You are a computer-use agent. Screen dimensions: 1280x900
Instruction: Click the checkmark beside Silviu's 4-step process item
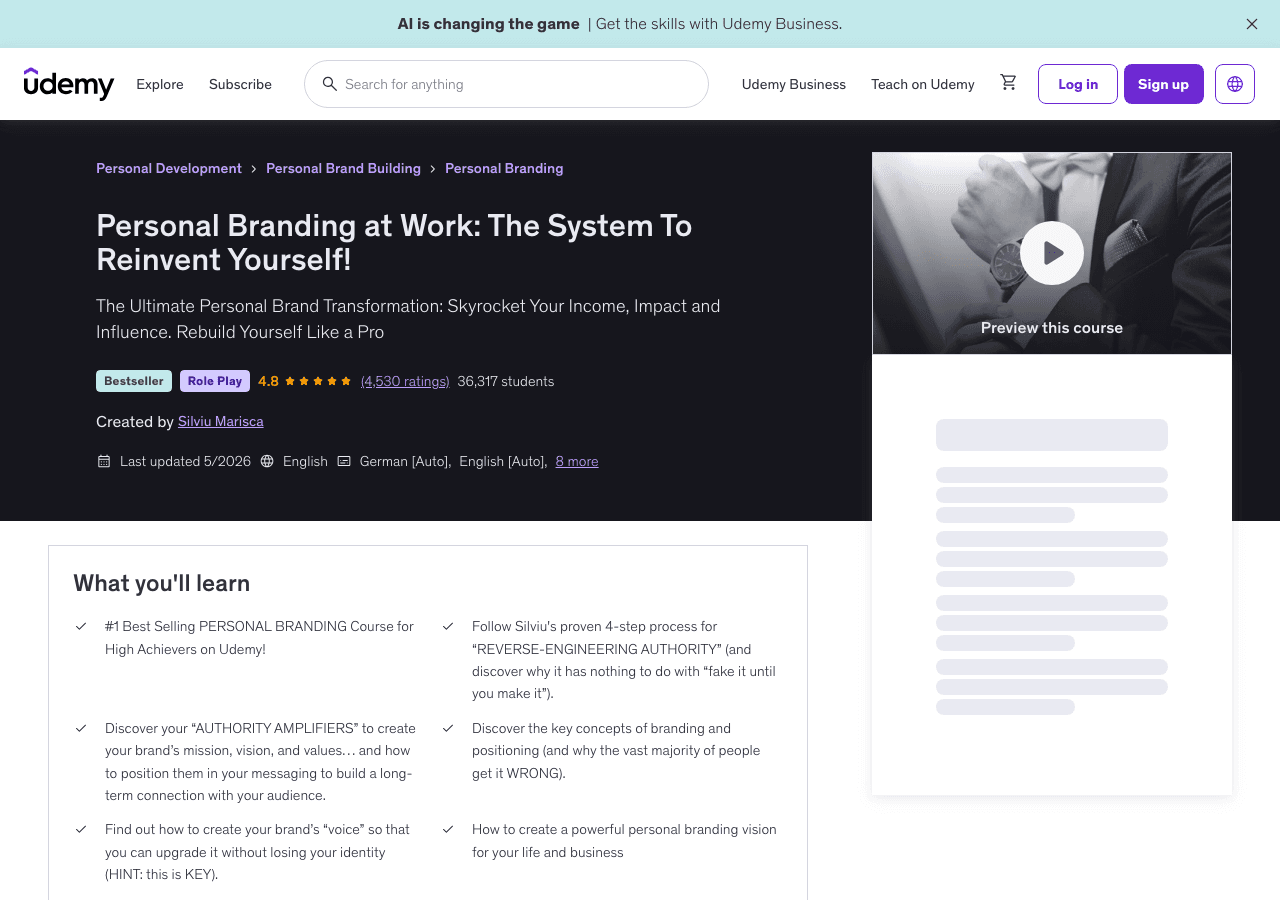click(448, 626)
